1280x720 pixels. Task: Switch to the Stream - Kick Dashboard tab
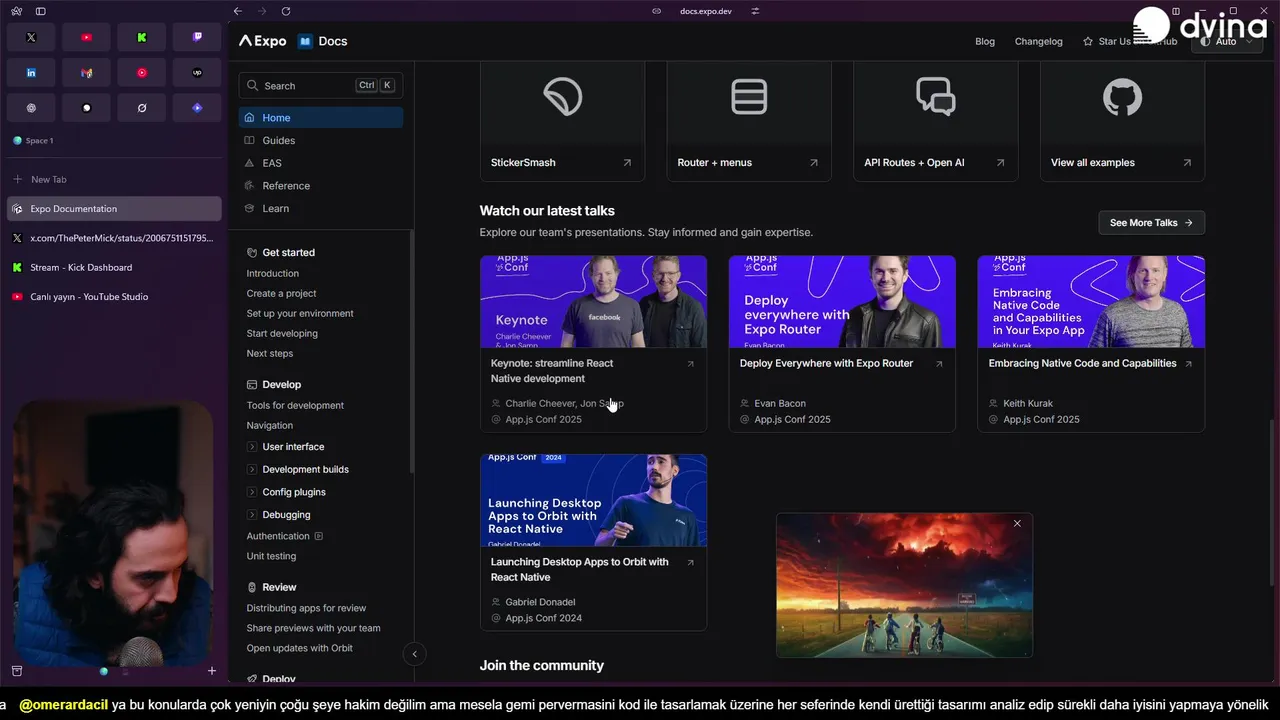(114, 267)
